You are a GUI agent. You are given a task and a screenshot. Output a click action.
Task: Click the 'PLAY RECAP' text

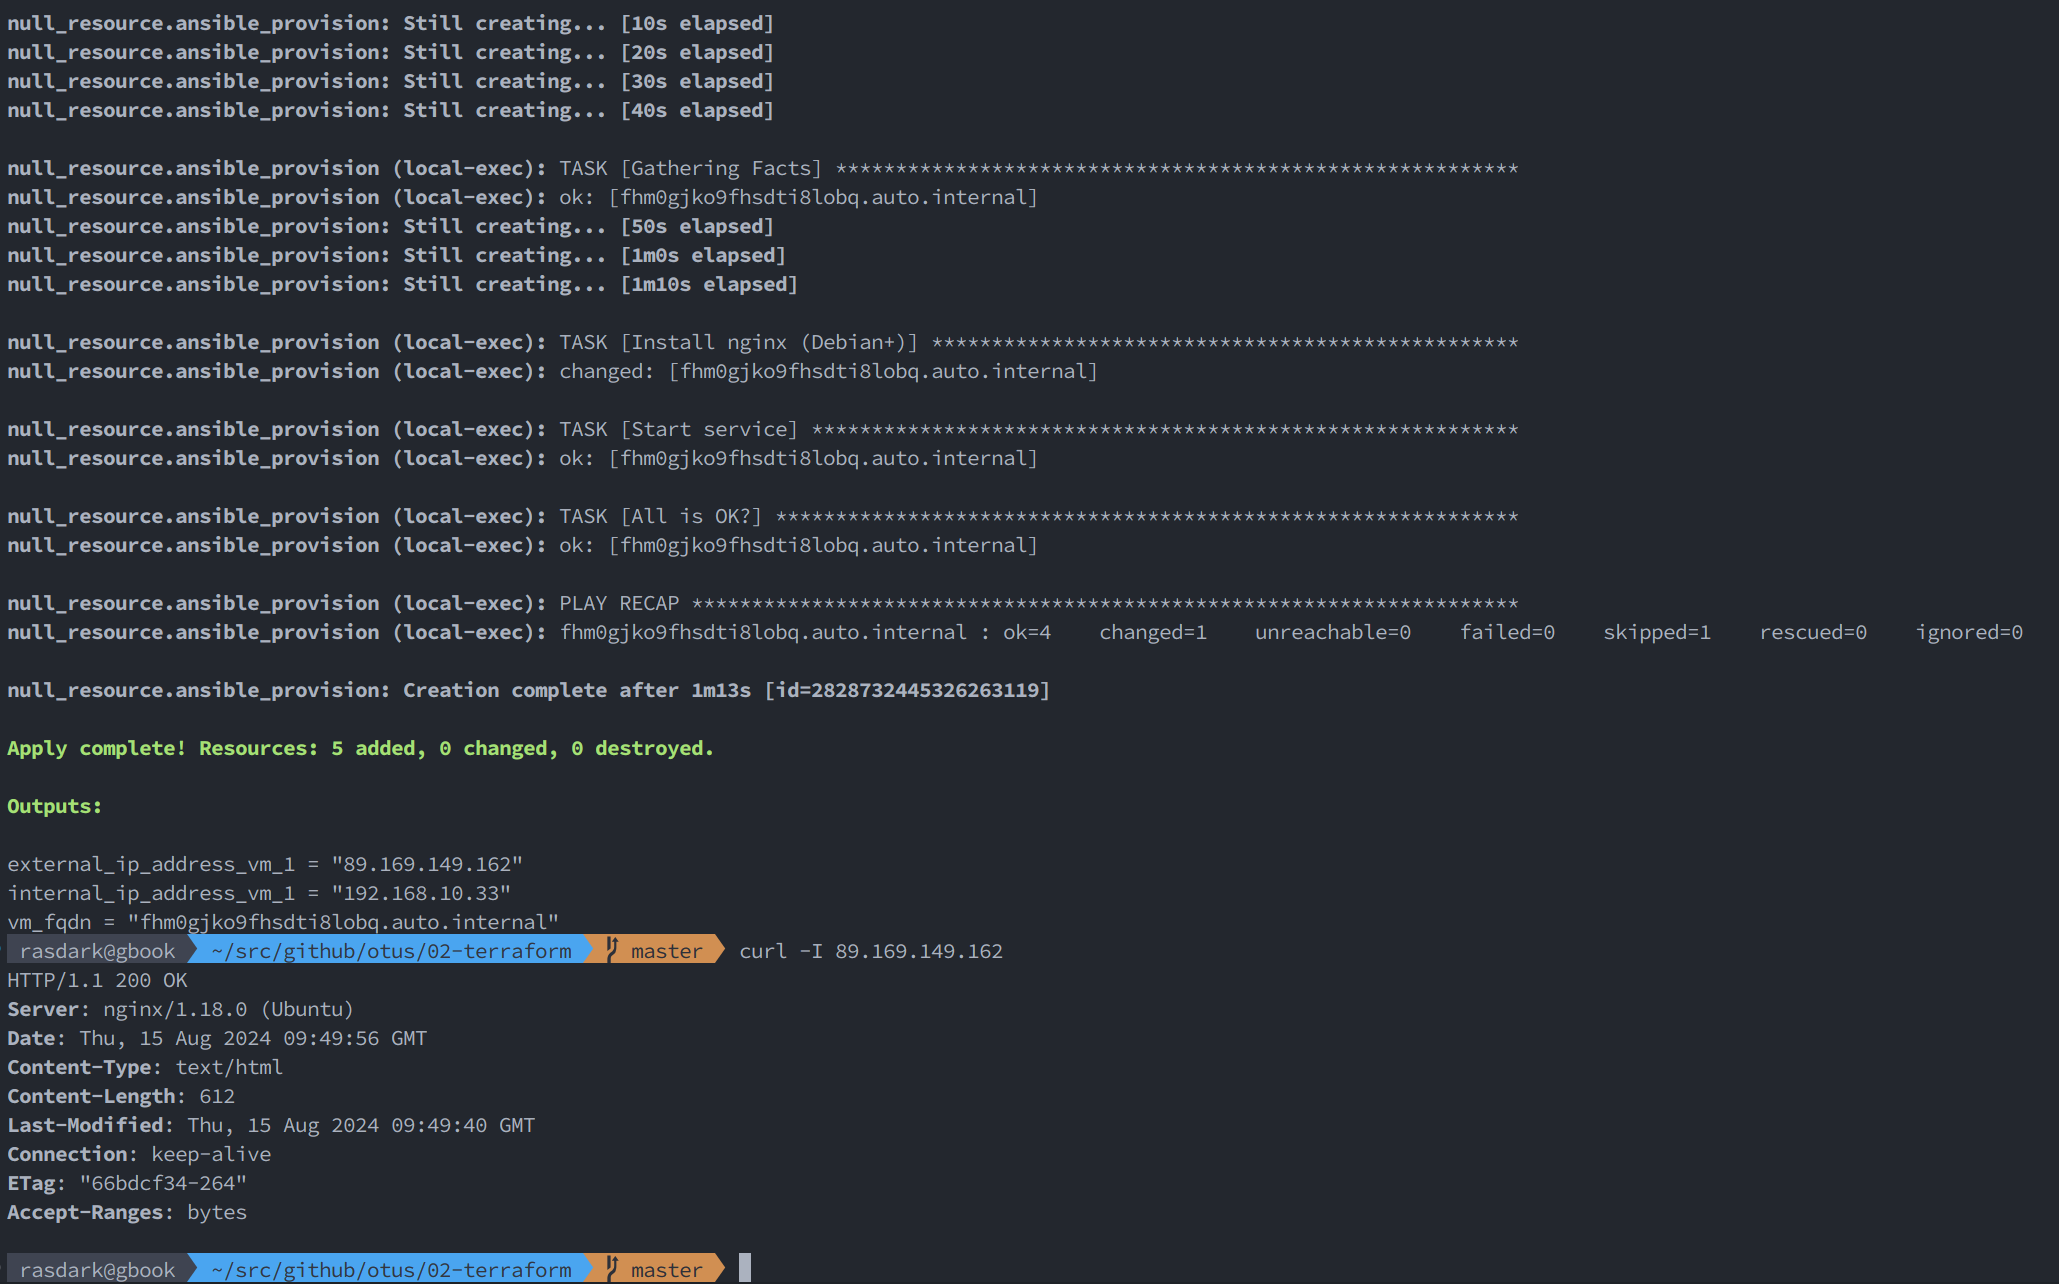click(619, 603)
